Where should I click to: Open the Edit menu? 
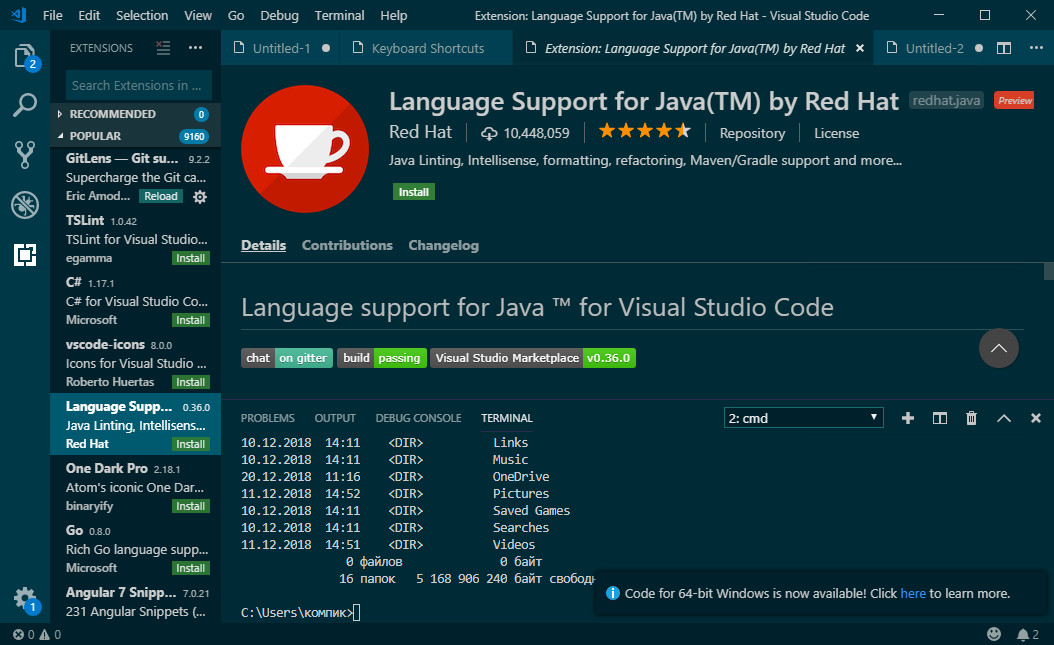(x=89, y=15)
